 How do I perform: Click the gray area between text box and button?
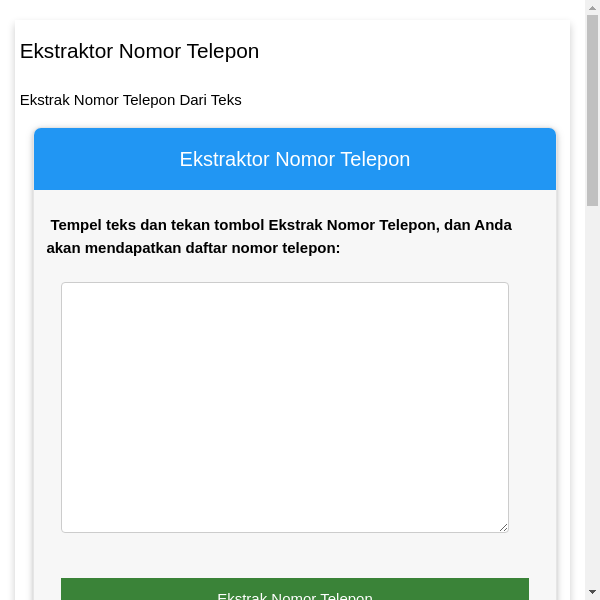tap(294, 556)
